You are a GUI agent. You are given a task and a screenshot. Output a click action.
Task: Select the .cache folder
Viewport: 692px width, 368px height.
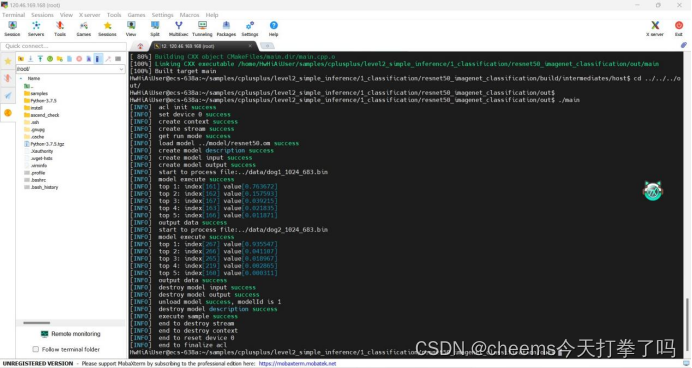coord(34,137)
